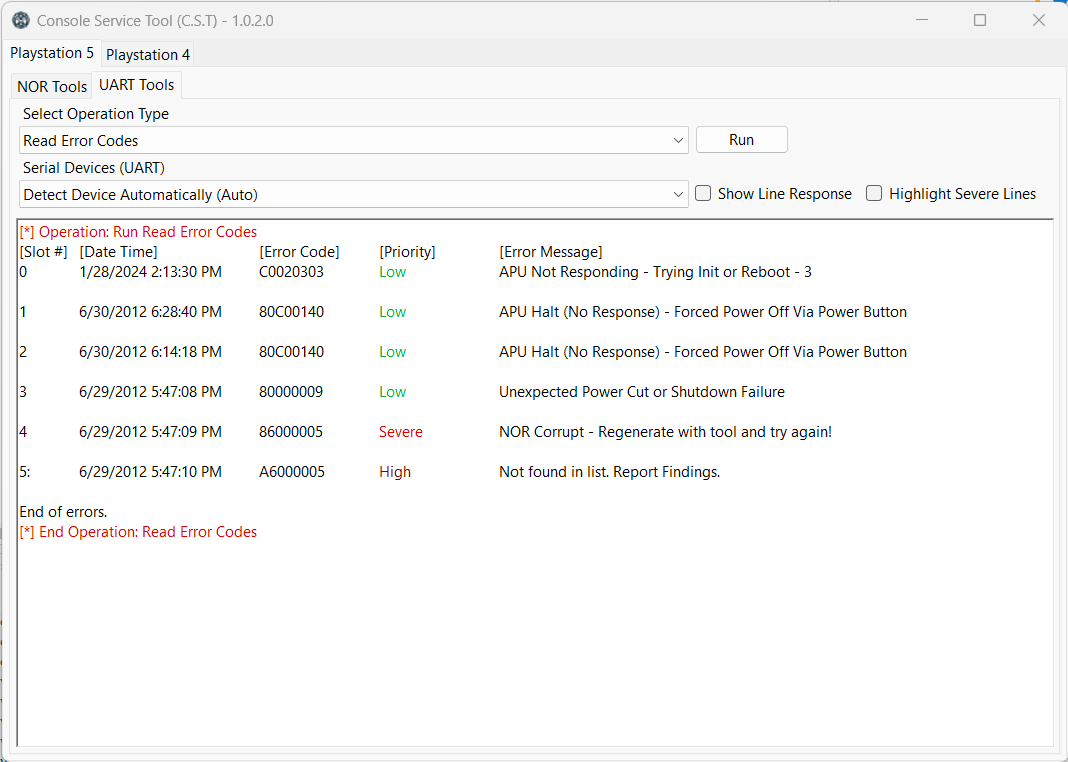The width and height of the screenshot is (1068, 762).
Task: Click the Unexpected Power Cut error message
Action: coord(641,392)
